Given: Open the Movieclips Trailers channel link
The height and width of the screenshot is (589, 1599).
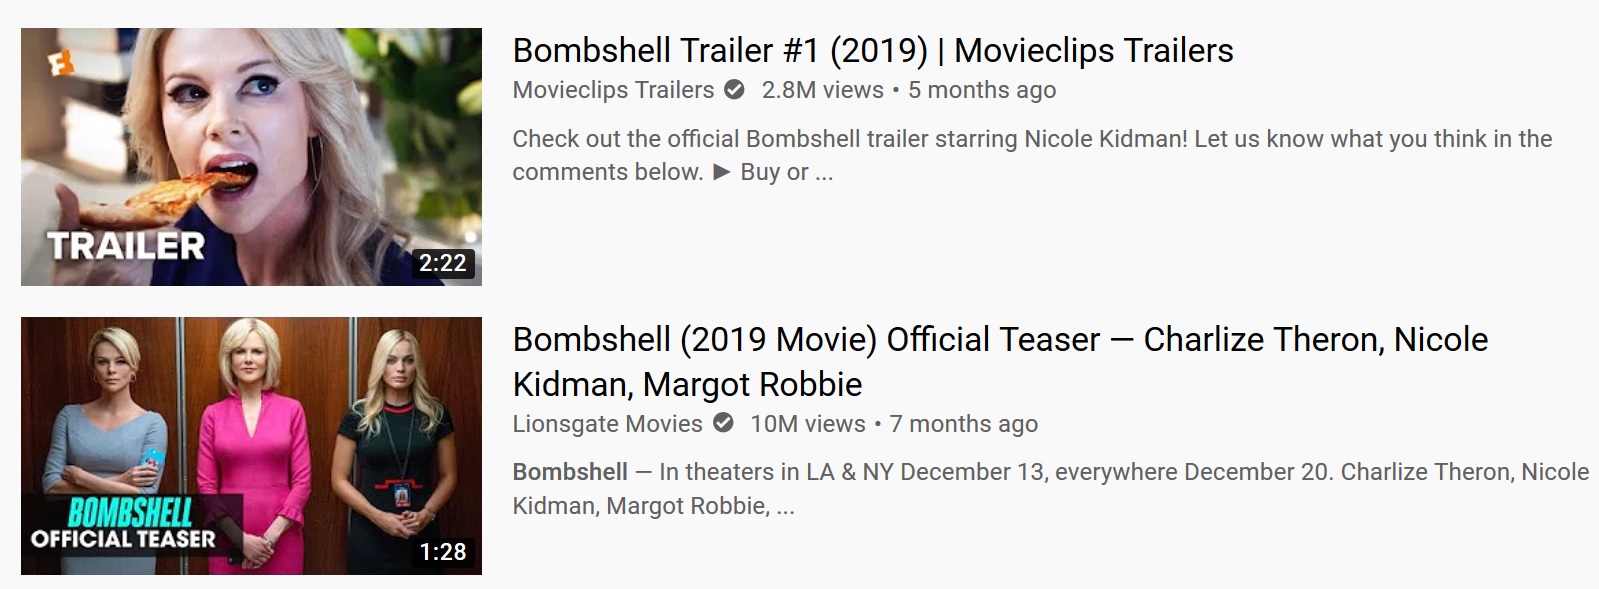Looking at the screenshot, I should 613,90.
